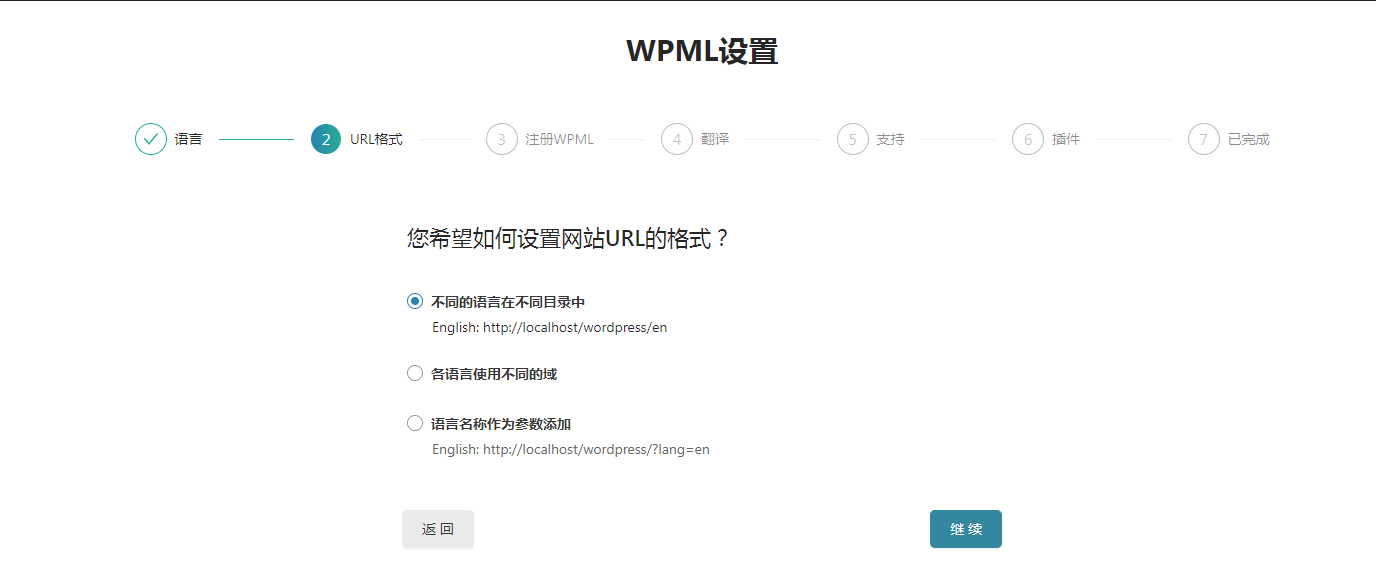Image resolution: width=1376 pixels, height=576 pixels.
Task: Open the 插件 step label
Action: [x=1066, y=139]
